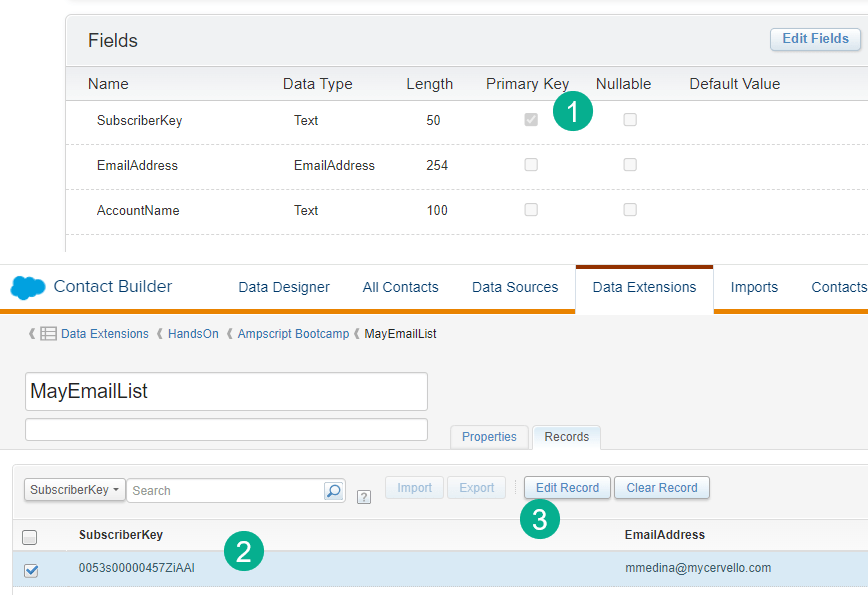The width and height of the screenshot is (868, 595).
Task: Uncheck the selected record row checkbox
Action: tap(31, 570)
